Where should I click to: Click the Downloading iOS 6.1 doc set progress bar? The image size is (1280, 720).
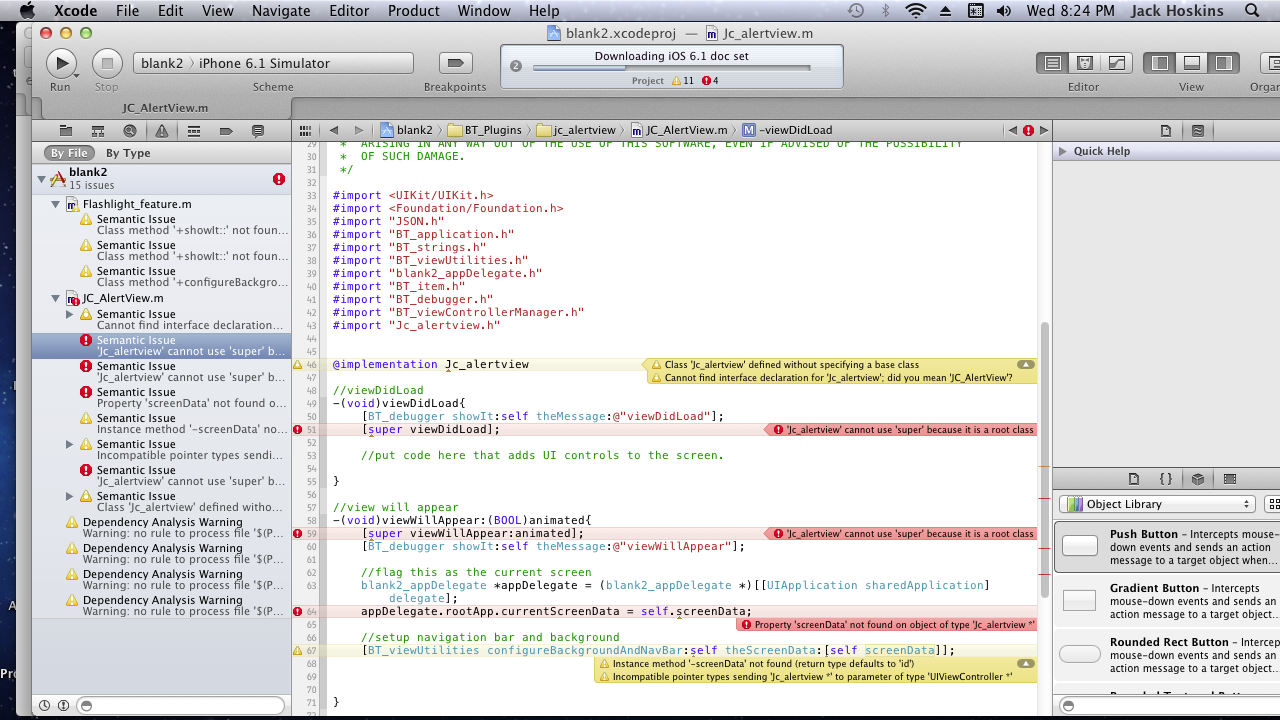tap(671, 68)
